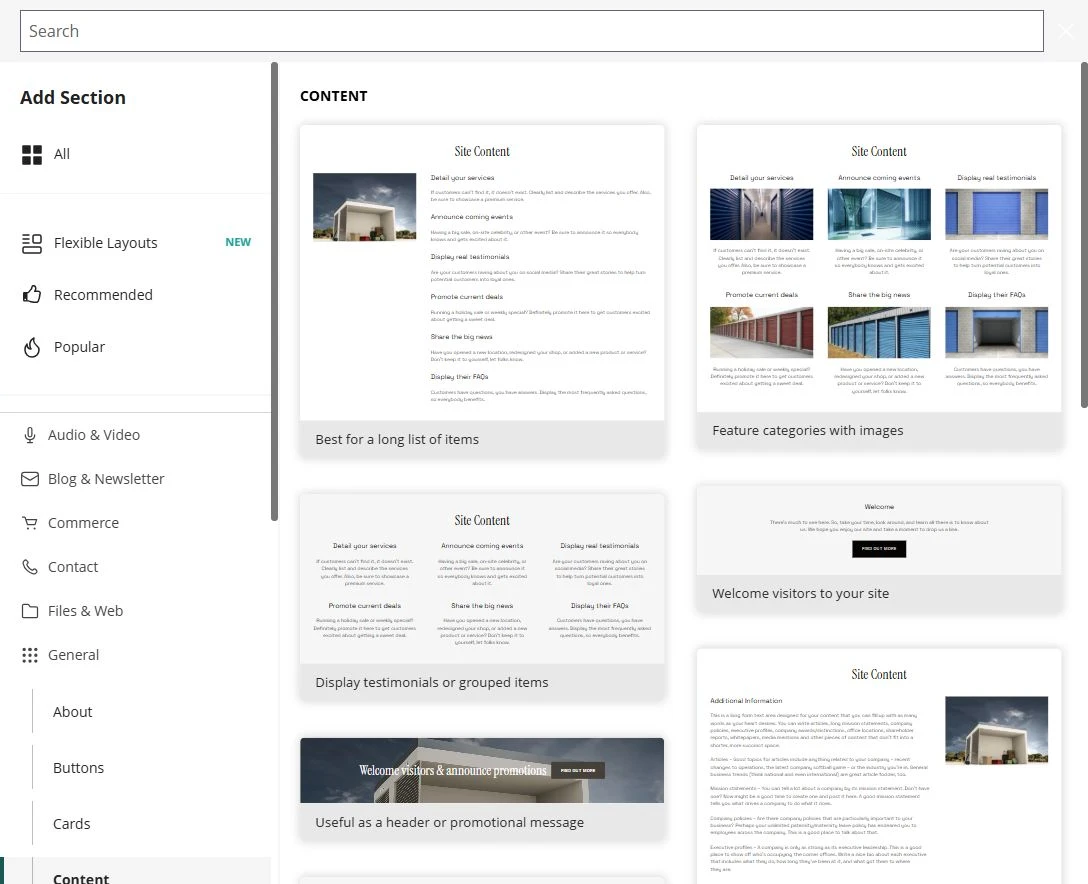The image size is (1088, 884).
Task: Click the left sidebar scrollbar
Action: coord(274,291)
